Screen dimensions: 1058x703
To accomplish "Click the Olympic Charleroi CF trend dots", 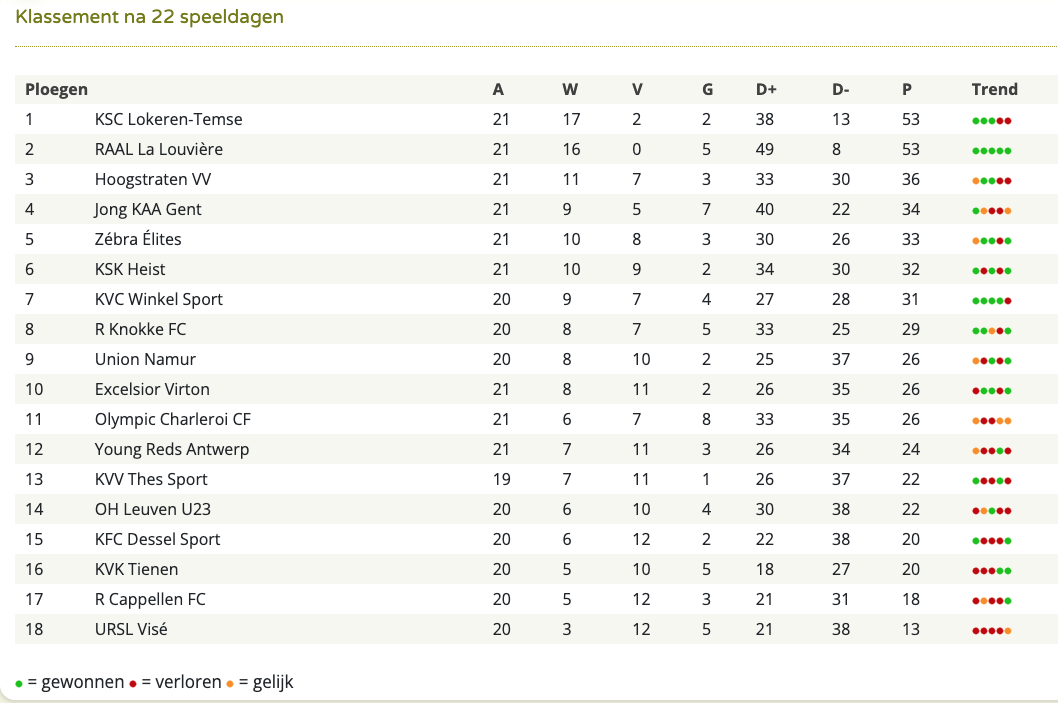I will (x=991, y=421).
